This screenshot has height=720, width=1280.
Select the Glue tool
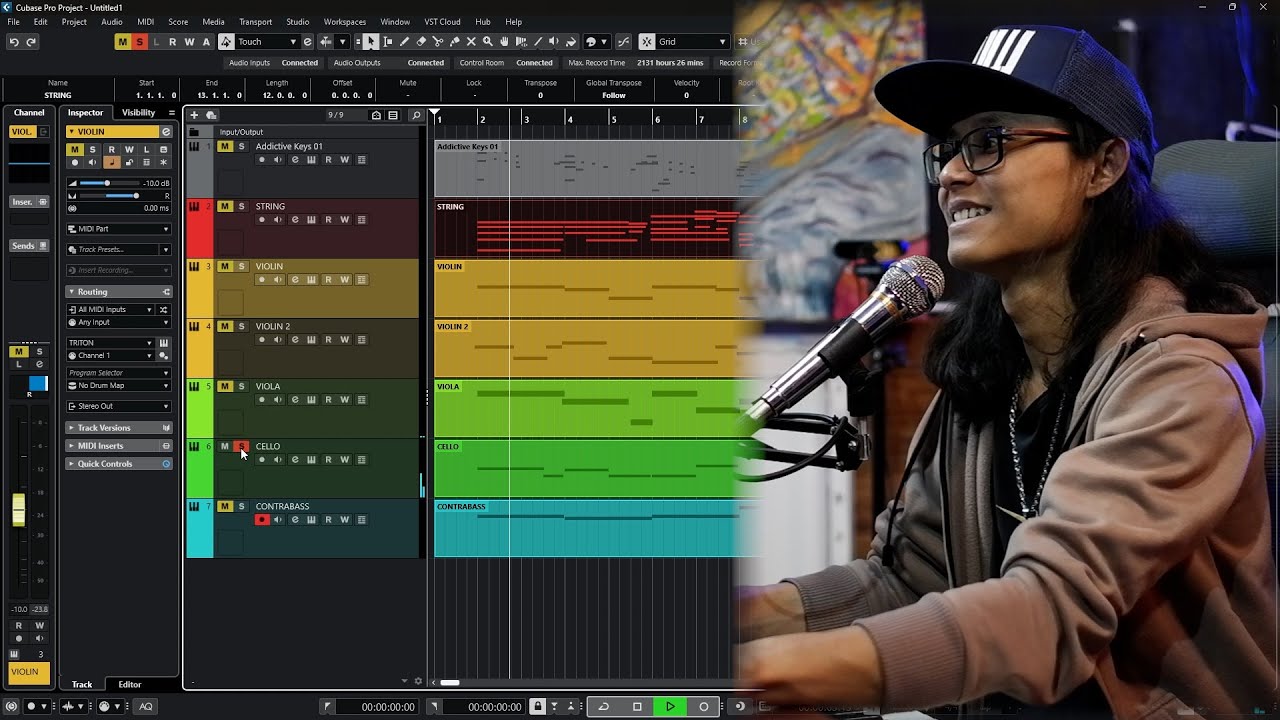click(454, 42)
